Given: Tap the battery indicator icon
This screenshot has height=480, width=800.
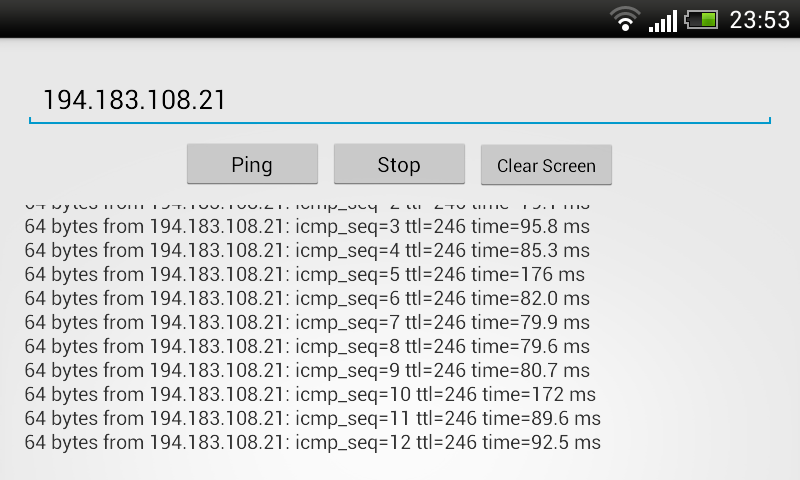Looking at the screenshot, I should coord(701,20).
